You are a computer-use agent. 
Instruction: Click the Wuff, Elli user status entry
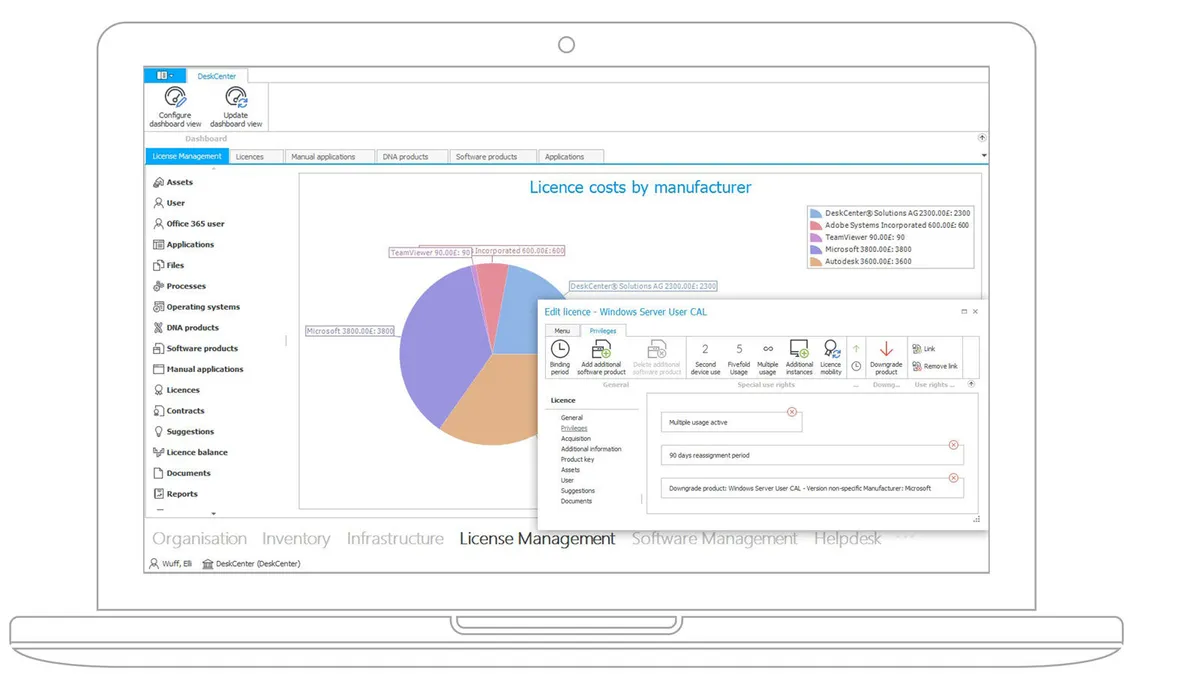click(x=169, y=564)
